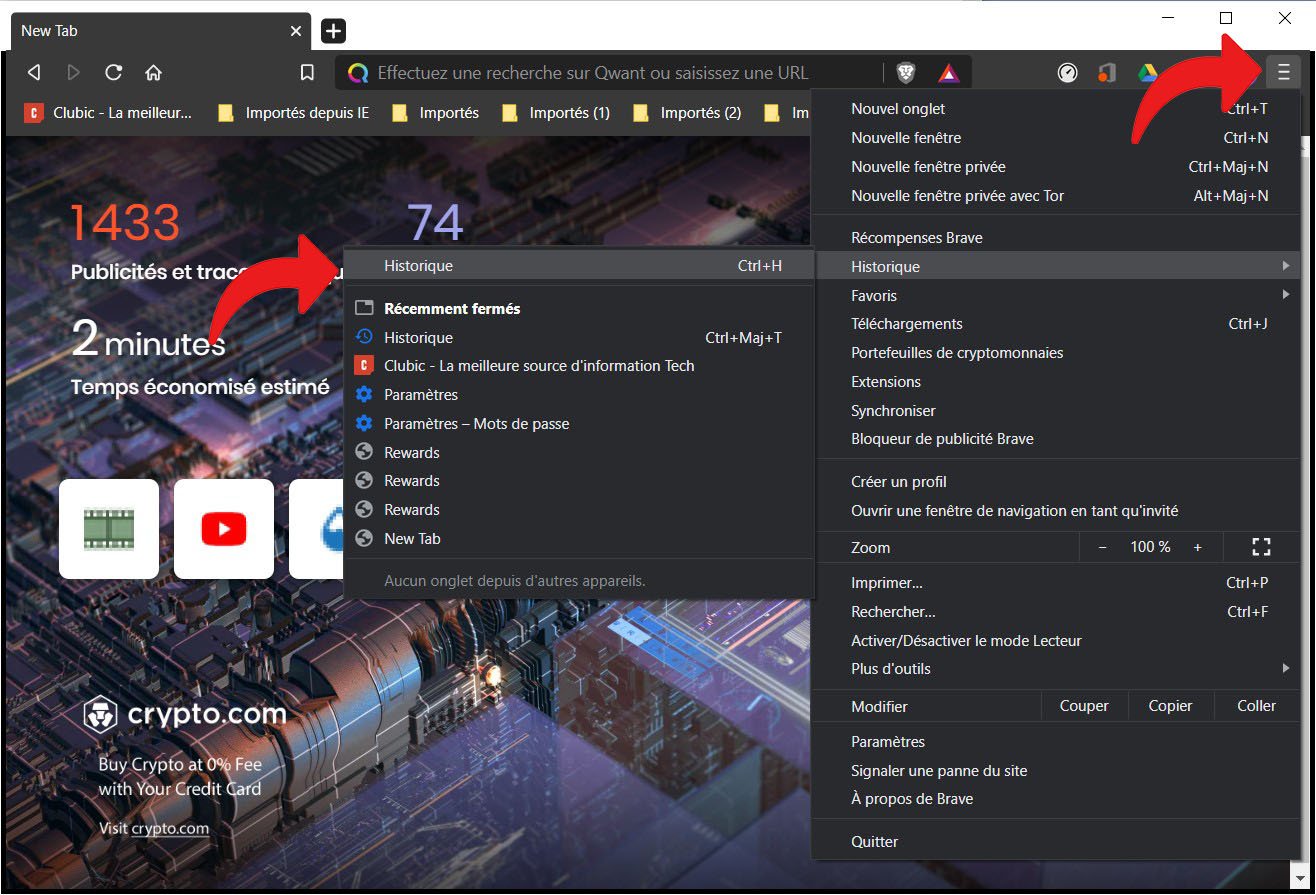Click the Google Drive extension icon
The width and height of the screenshot is (1316, 895).
click(x=1147, y=72)
